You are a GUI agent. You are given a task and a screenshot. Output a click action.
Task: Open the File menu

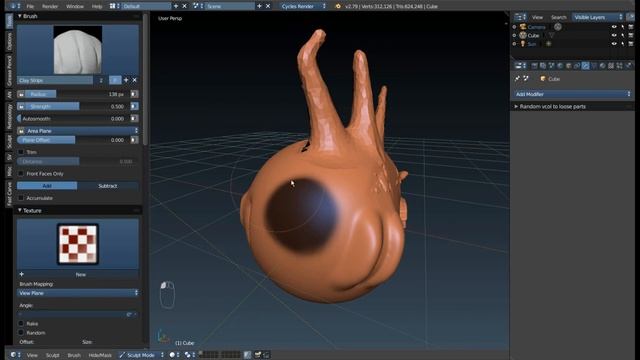point(30,7)
